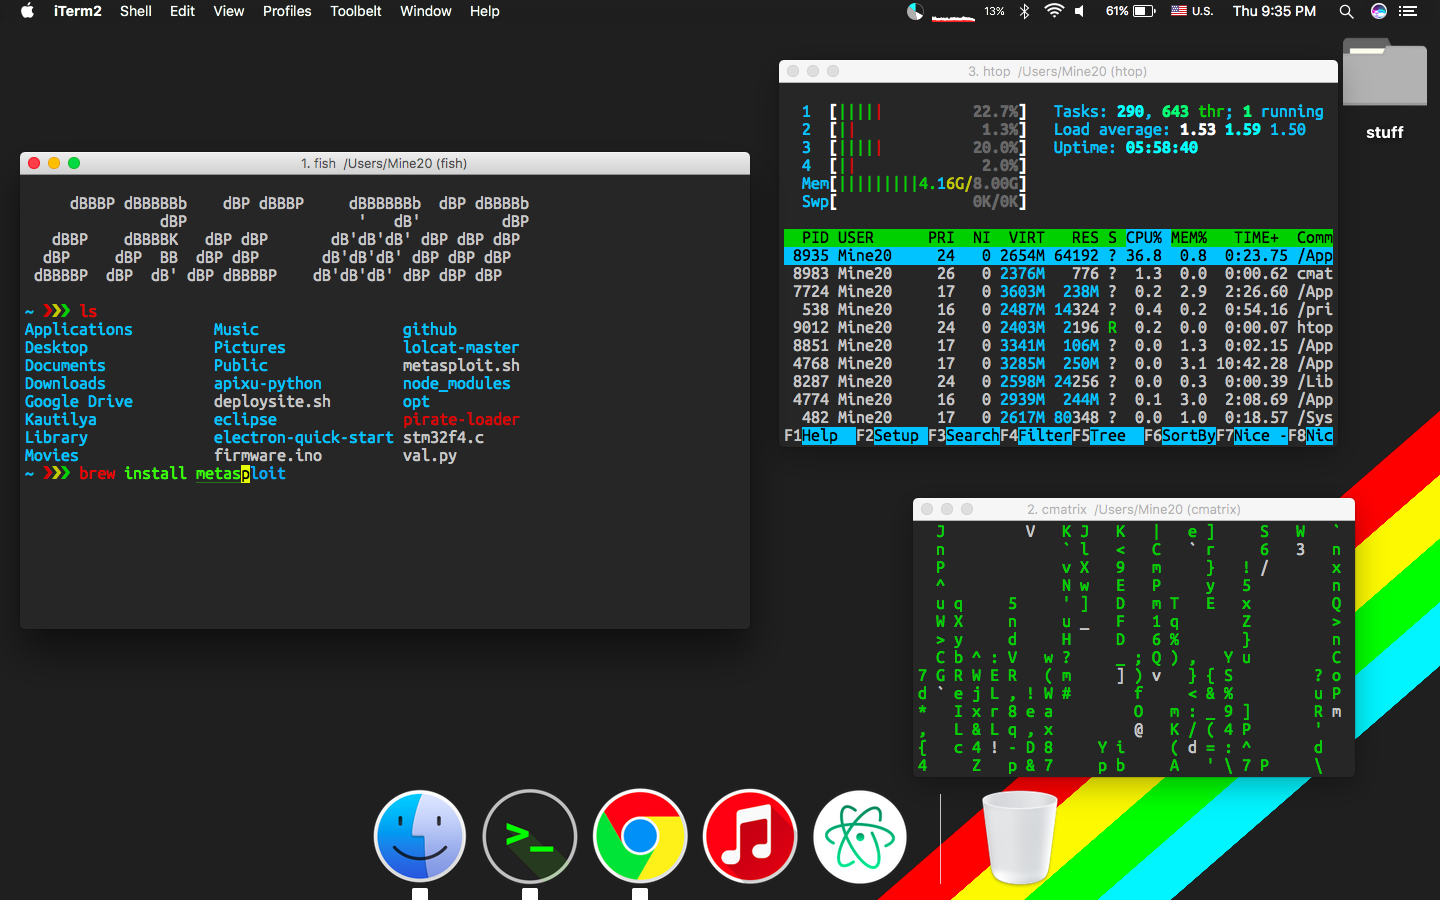Open Spotlight search magnifier
This screenshot has height=900, width=1440.
coord(1346,11)
